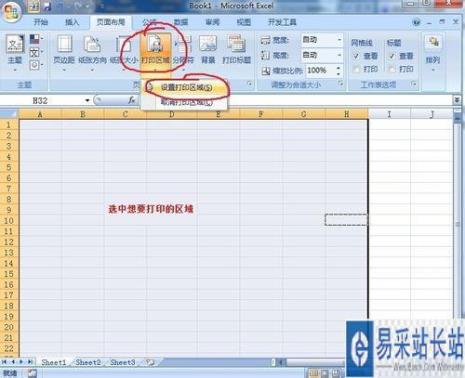The height and width of the screenshot is (378, 465).
Task: Open the round Office button menu
Action: (x=11, y=11)
